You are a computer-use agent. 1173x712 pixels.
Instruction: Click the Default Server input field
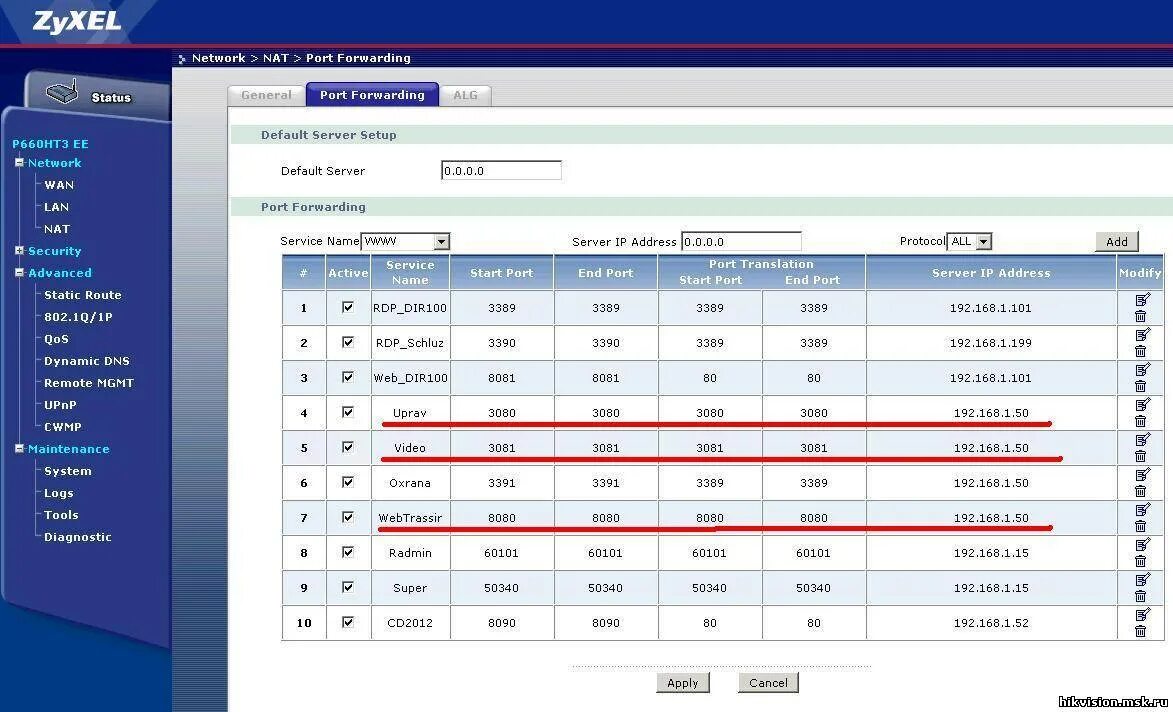[x=501, y=171]
